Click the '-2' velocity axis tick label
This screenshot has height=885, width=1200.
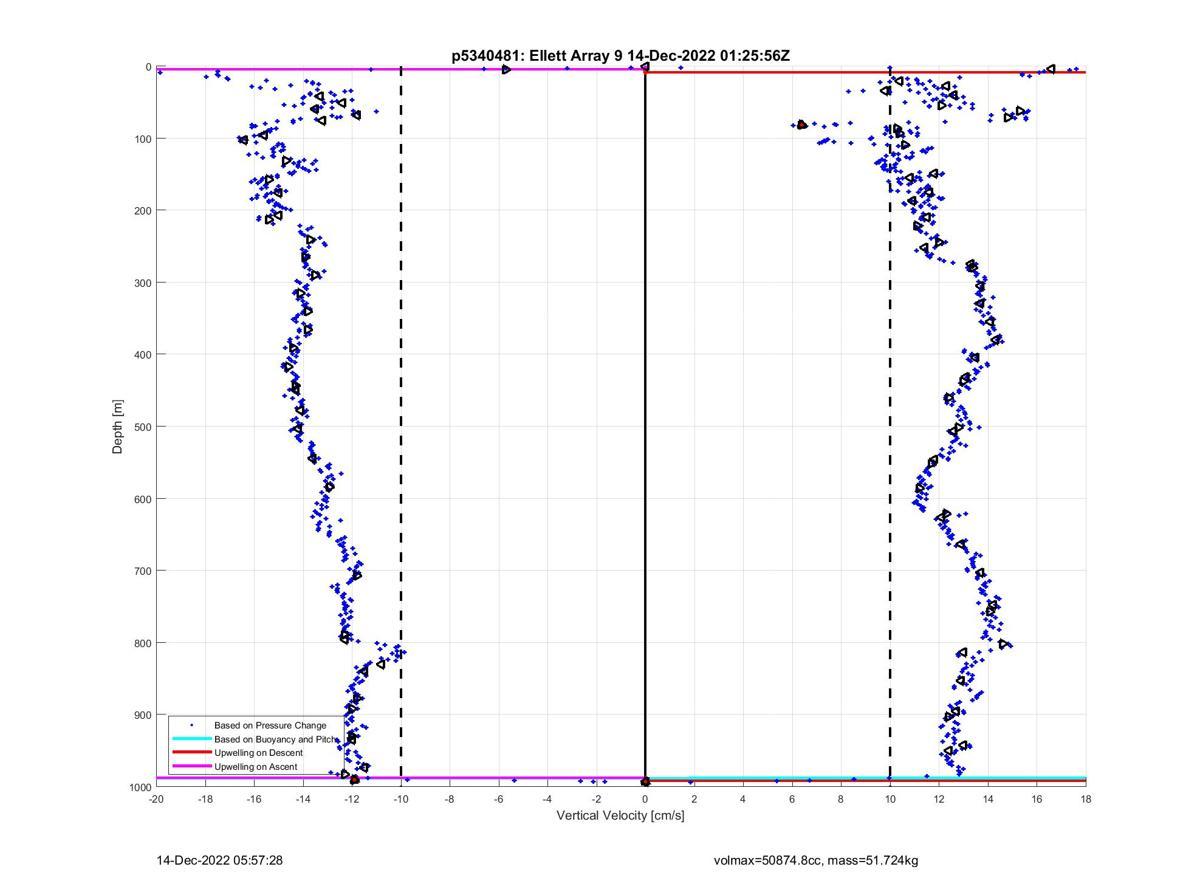pos(596,799)
